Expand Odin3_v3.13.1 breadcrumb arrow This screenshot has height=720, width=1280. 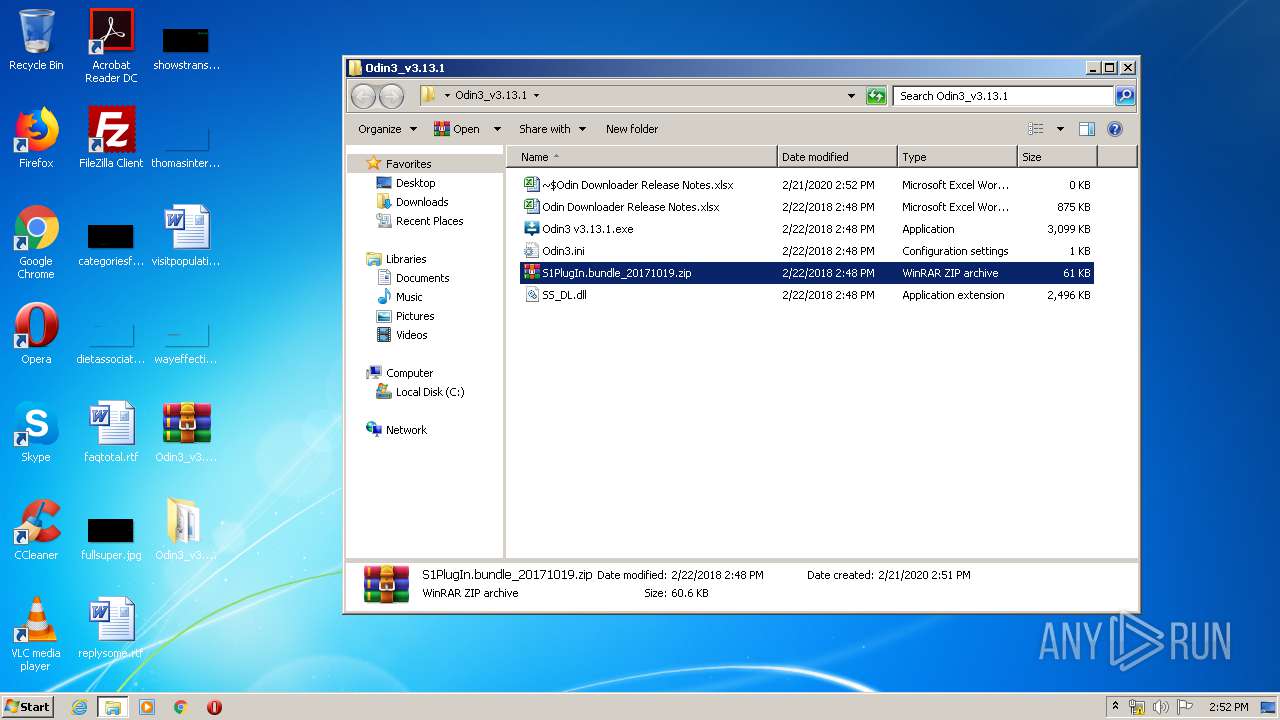tap(536, 96)
